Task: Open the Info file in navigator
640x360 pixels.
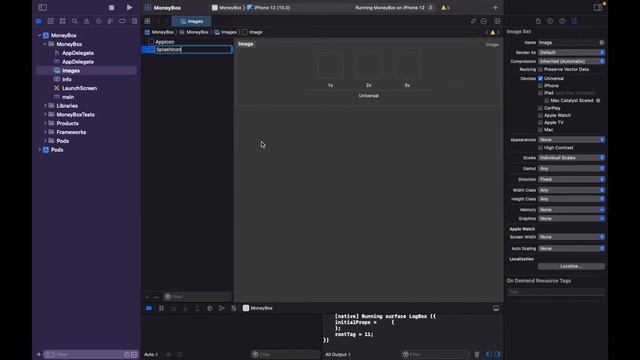Action: 67,79
